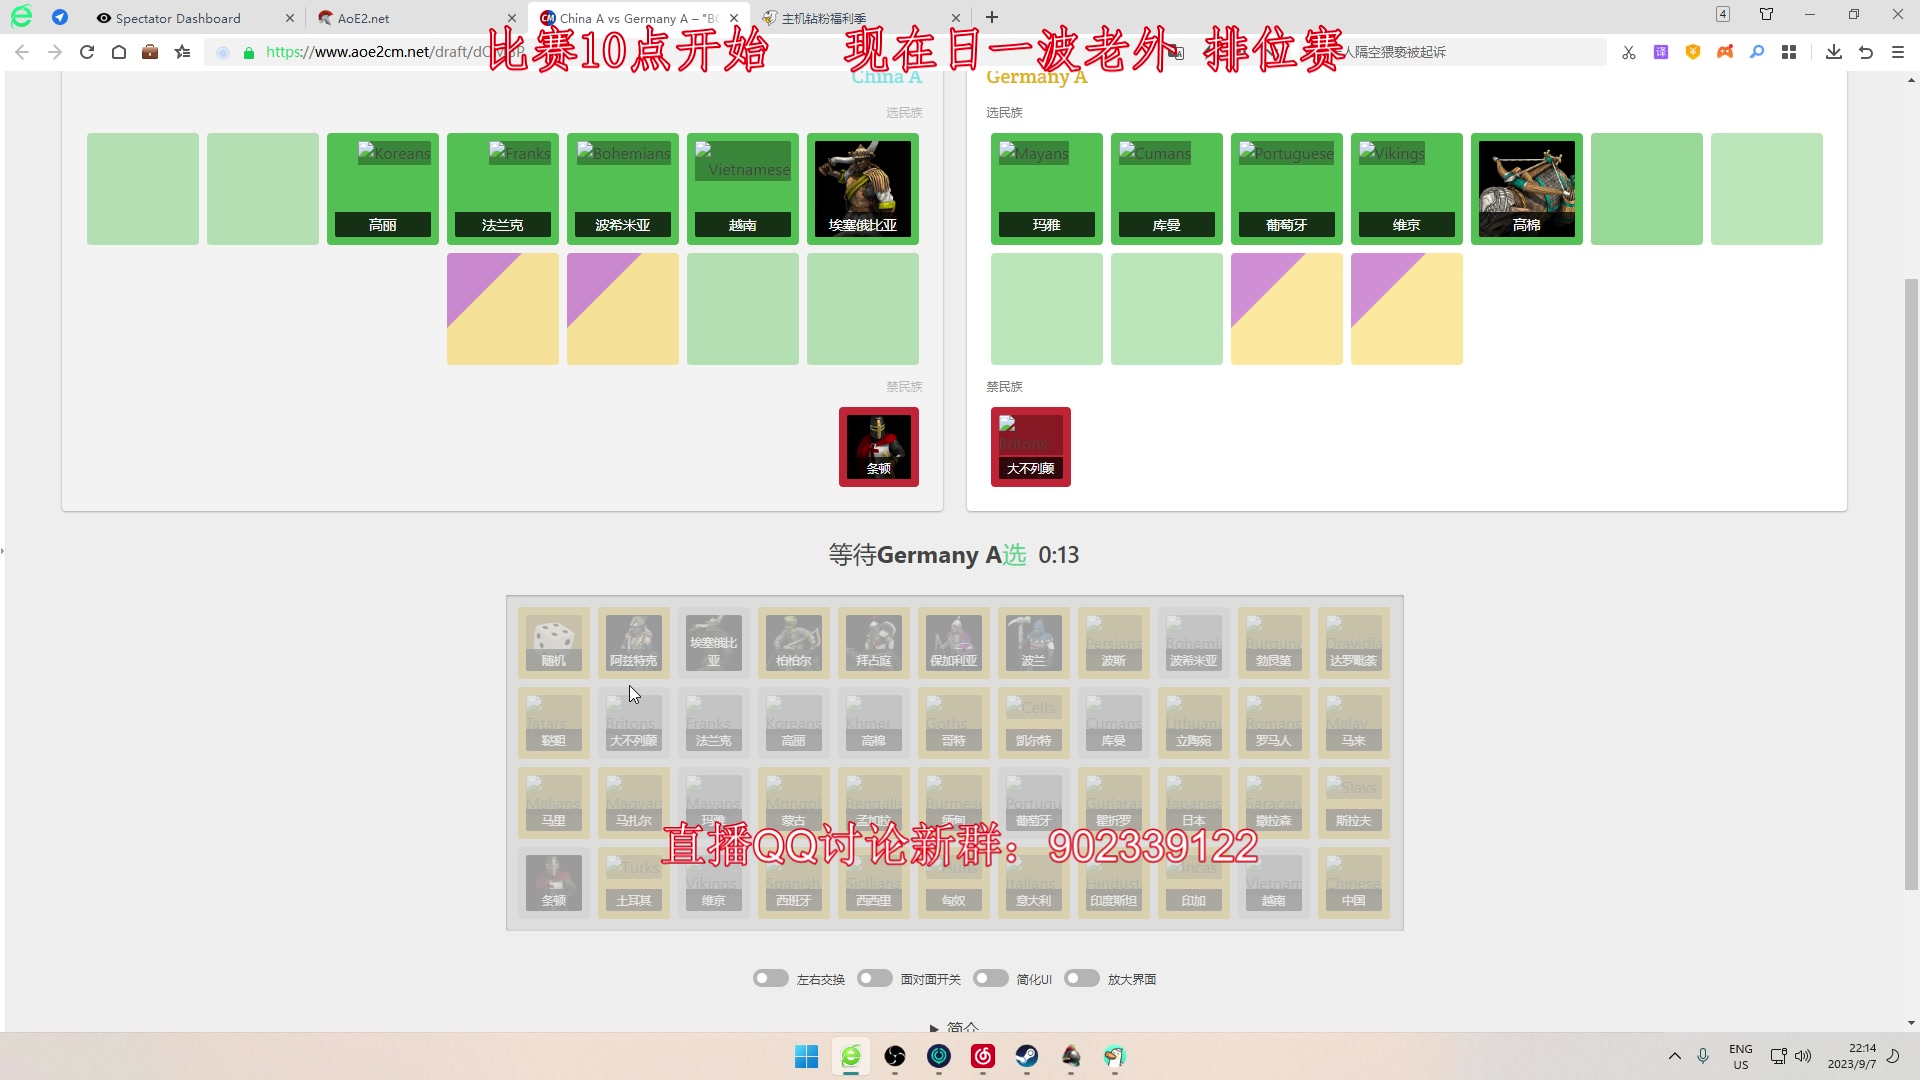1920x1080 pixels.
Task: Toggle the 面对面开关 face-to-face switch
Action: pyautogui.click(x=874, y=978)
